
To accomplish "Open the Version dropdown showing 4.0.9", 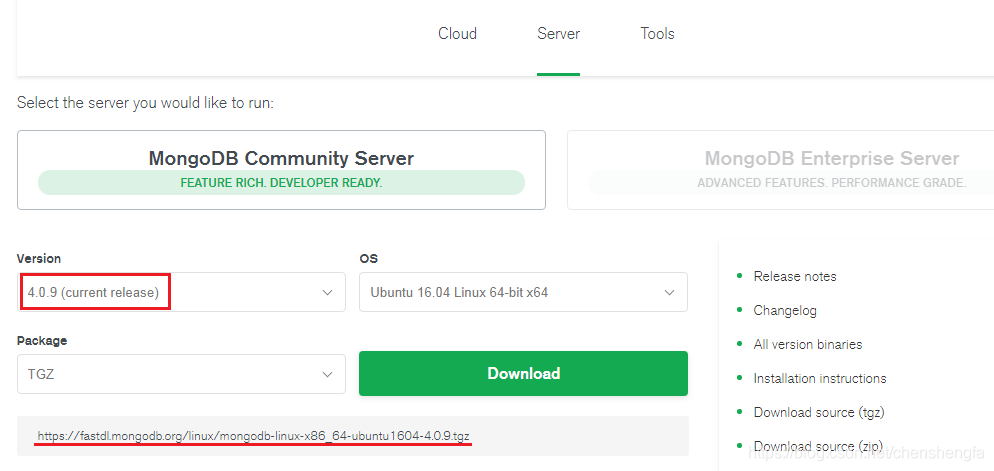I will point(181,292).
